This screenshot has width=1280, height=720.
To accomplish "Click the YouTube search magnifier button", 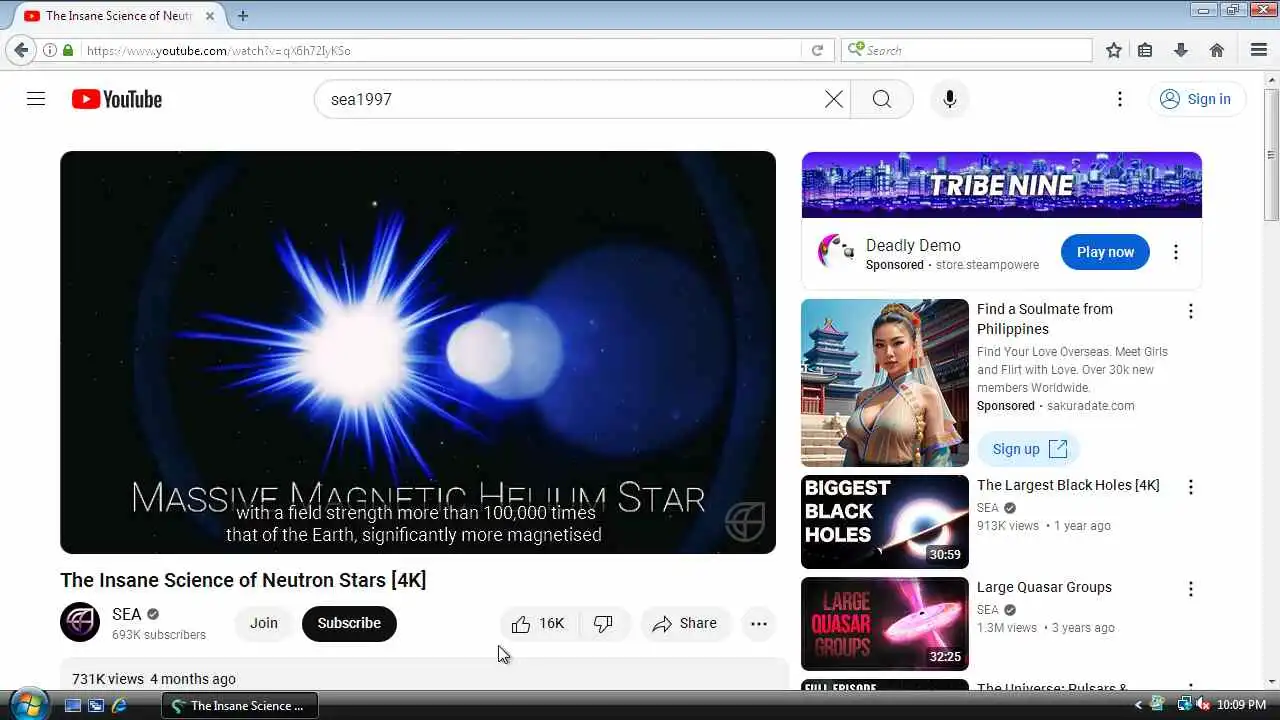I will pos(881,99).
